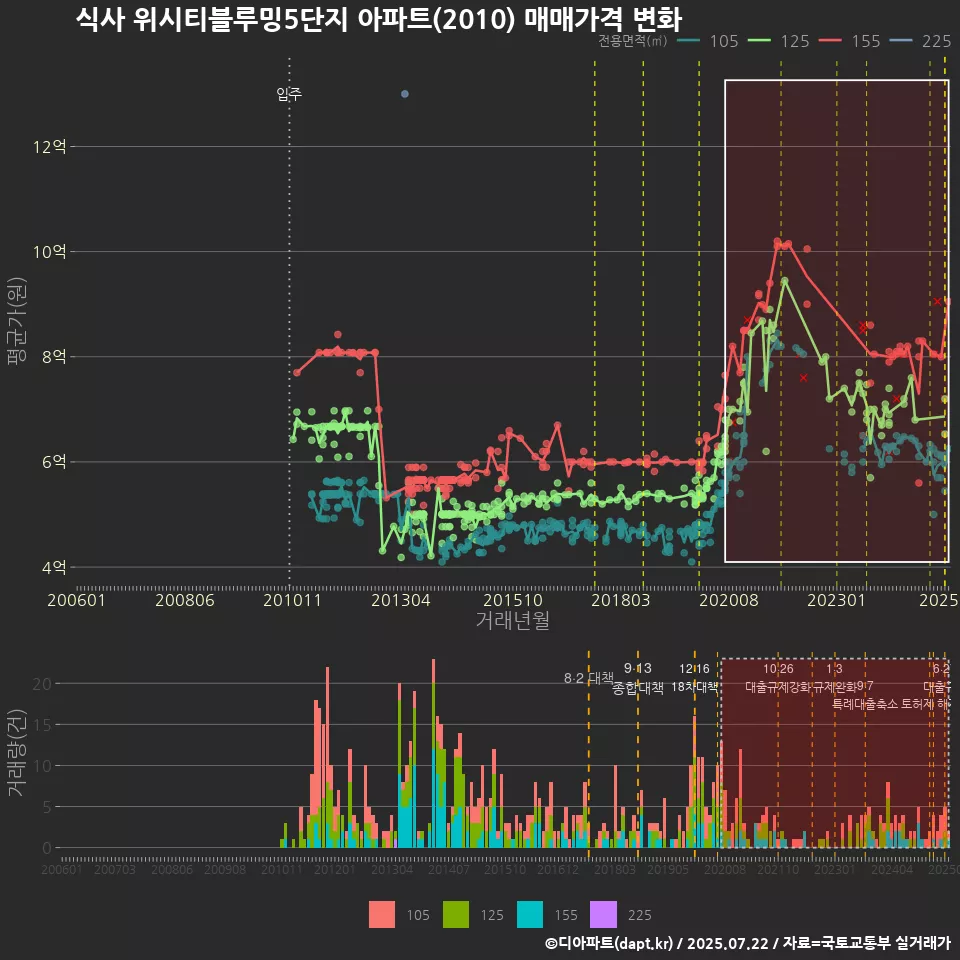Click the '9·13 종합대책' policy annotation
The image size is (960, 960).
[638, 678]
